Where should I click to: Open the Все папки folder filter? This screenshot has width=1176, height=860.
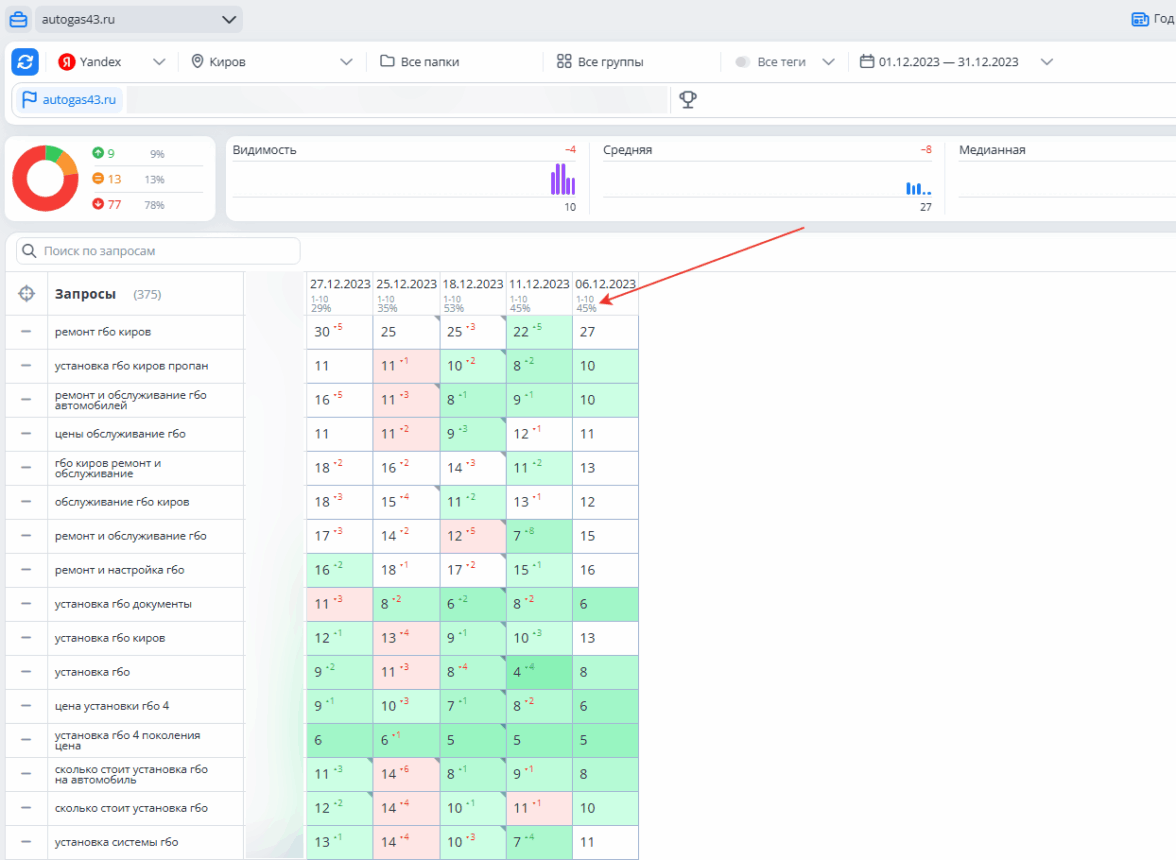(420, 62)
